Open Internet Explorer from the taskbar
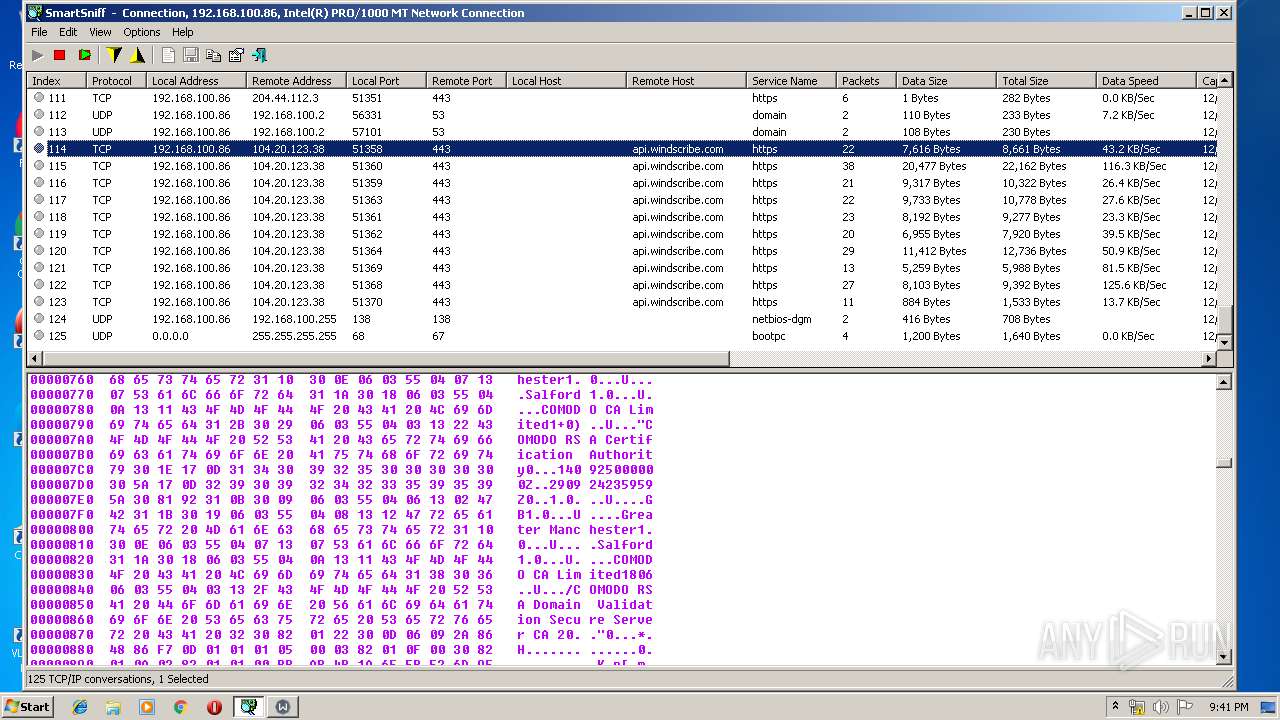Viewport: 1280px width, 720px height. [80, 706]
